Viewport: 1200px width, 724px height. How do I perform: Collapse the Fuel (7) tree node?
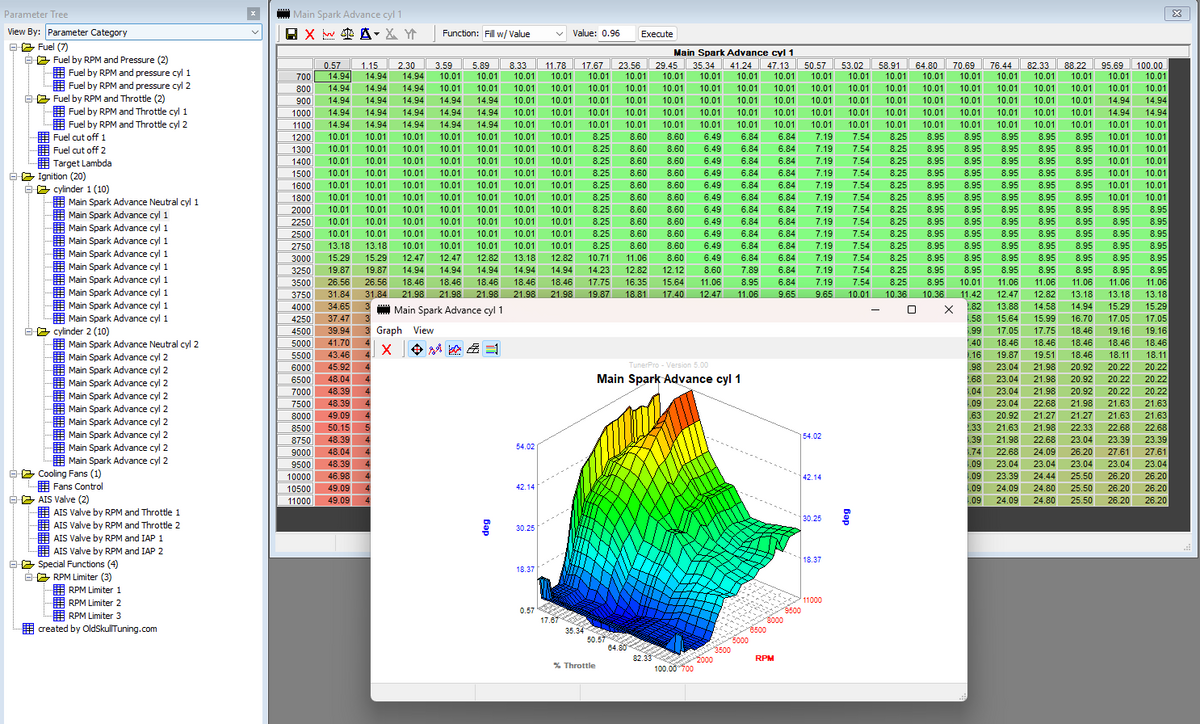click(x=13, y=47)
